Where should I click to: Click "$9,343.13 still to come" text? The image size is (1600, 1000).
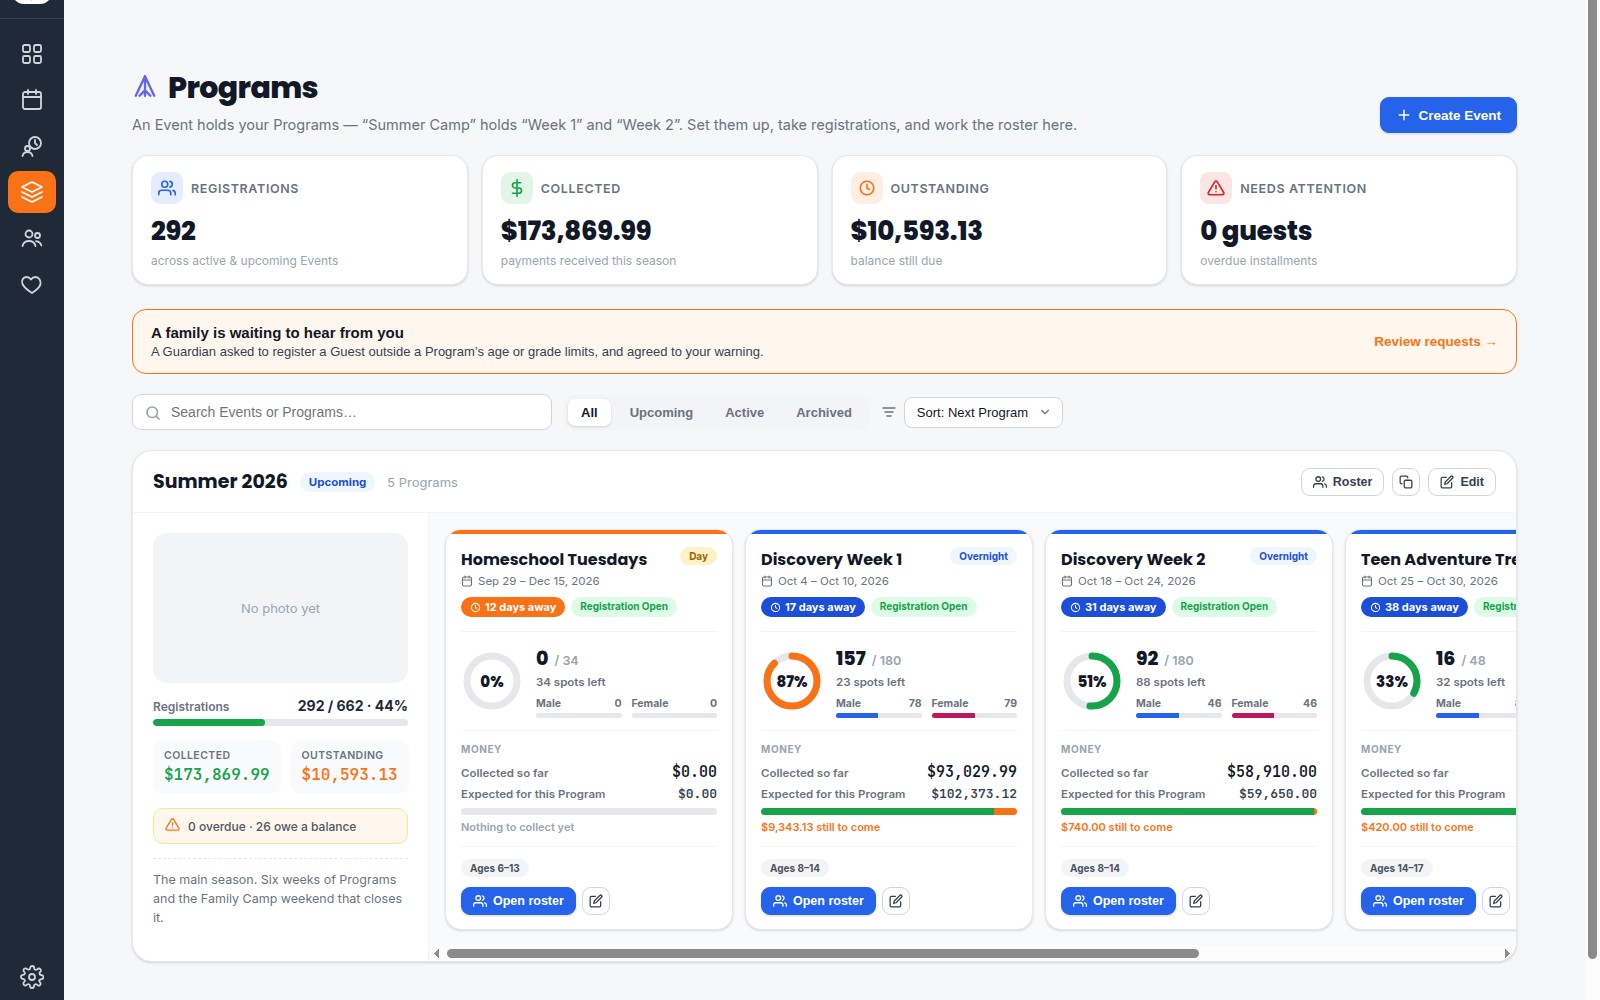click(x=820, y=827)
